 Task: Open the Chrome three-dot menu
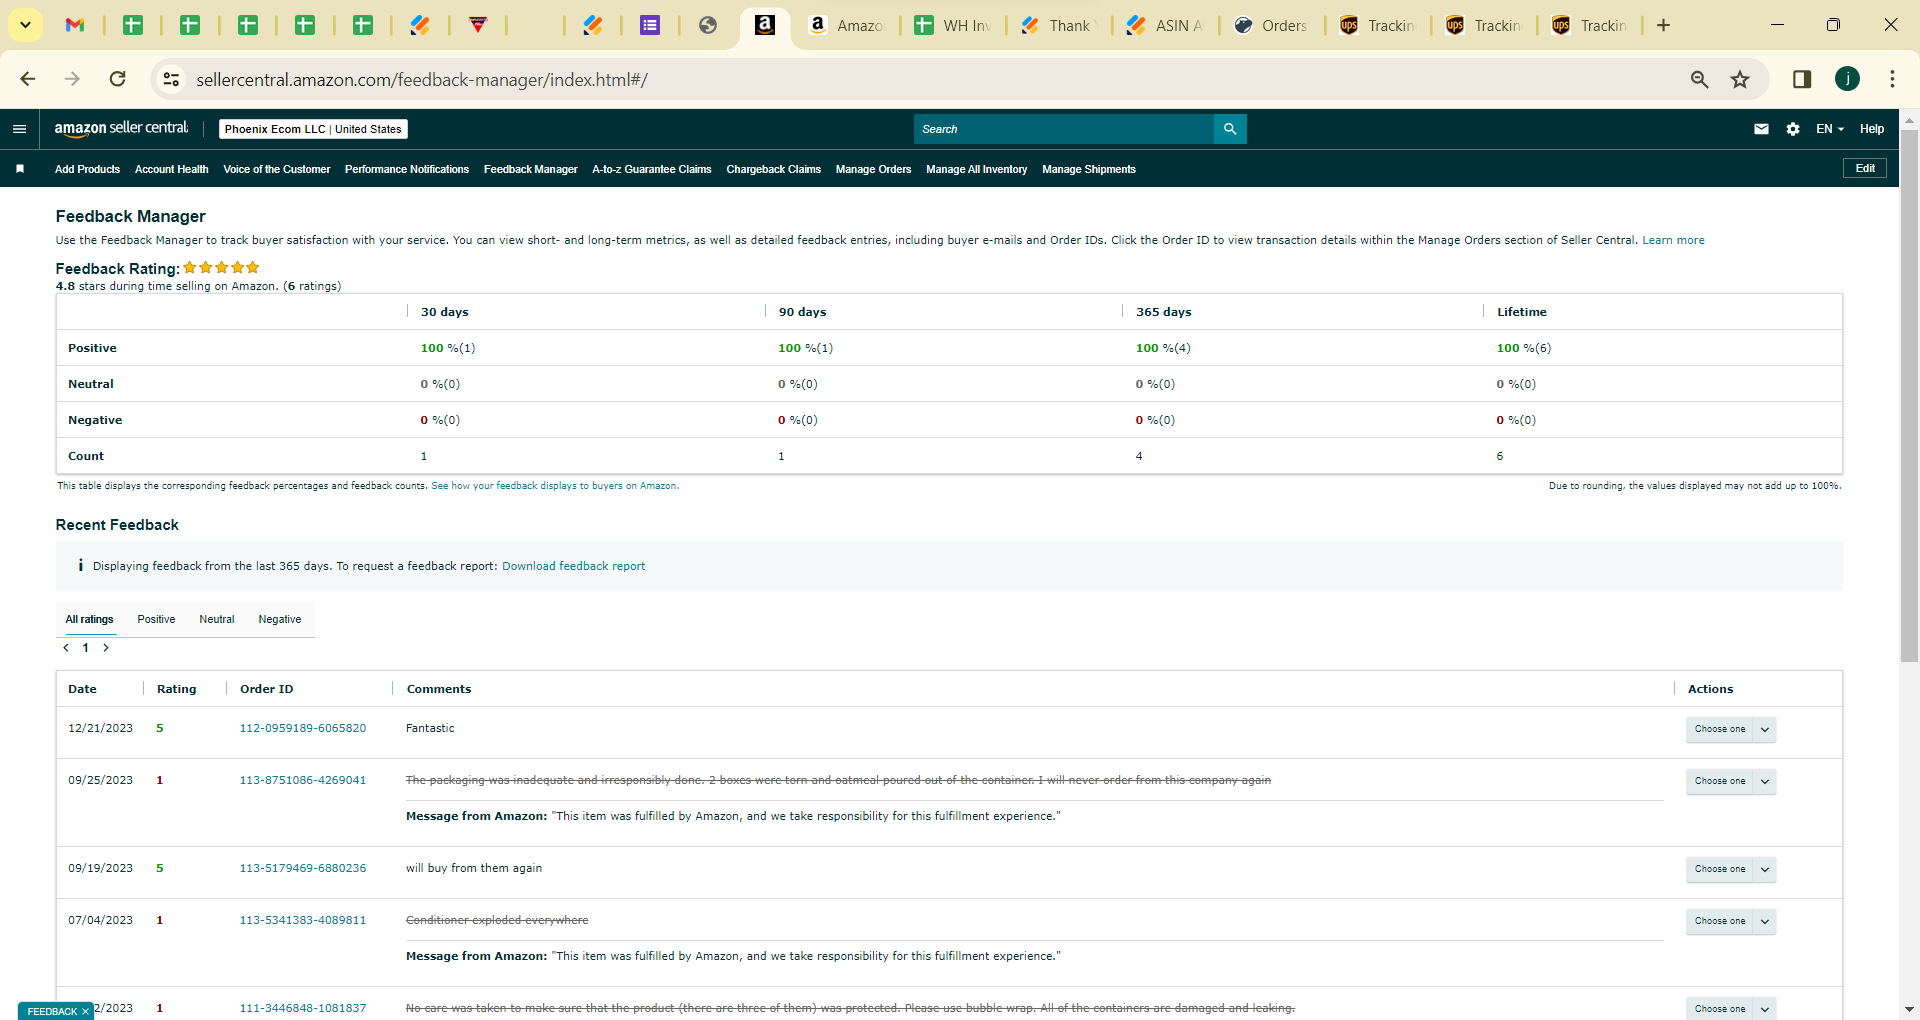pyautogui.click(x=1892, y=79)
